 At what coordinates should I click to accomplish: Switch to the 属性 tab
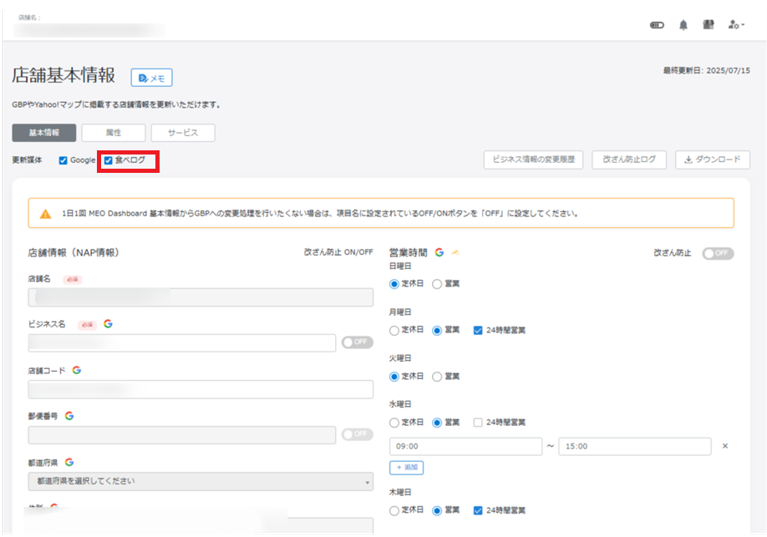(x=113, y=132)
